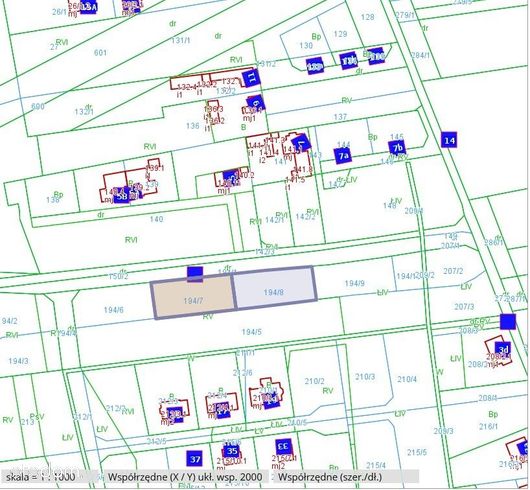Click the blue address marker 3d

coord(503,349)
